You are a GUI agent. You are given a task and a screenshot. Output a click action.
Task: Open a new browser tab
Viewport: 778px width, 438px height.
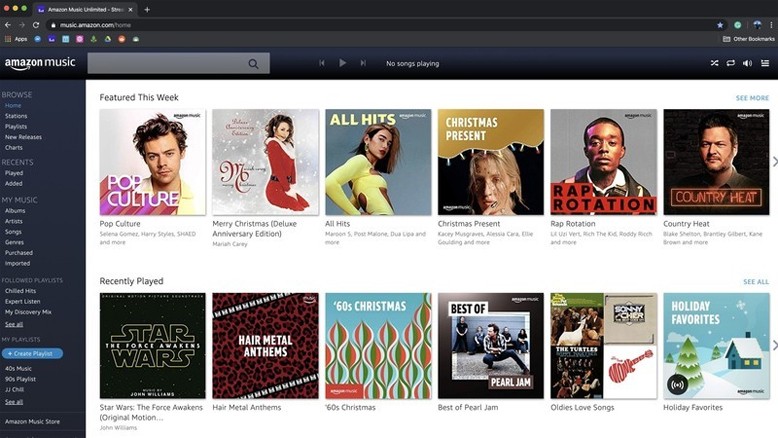147,9
